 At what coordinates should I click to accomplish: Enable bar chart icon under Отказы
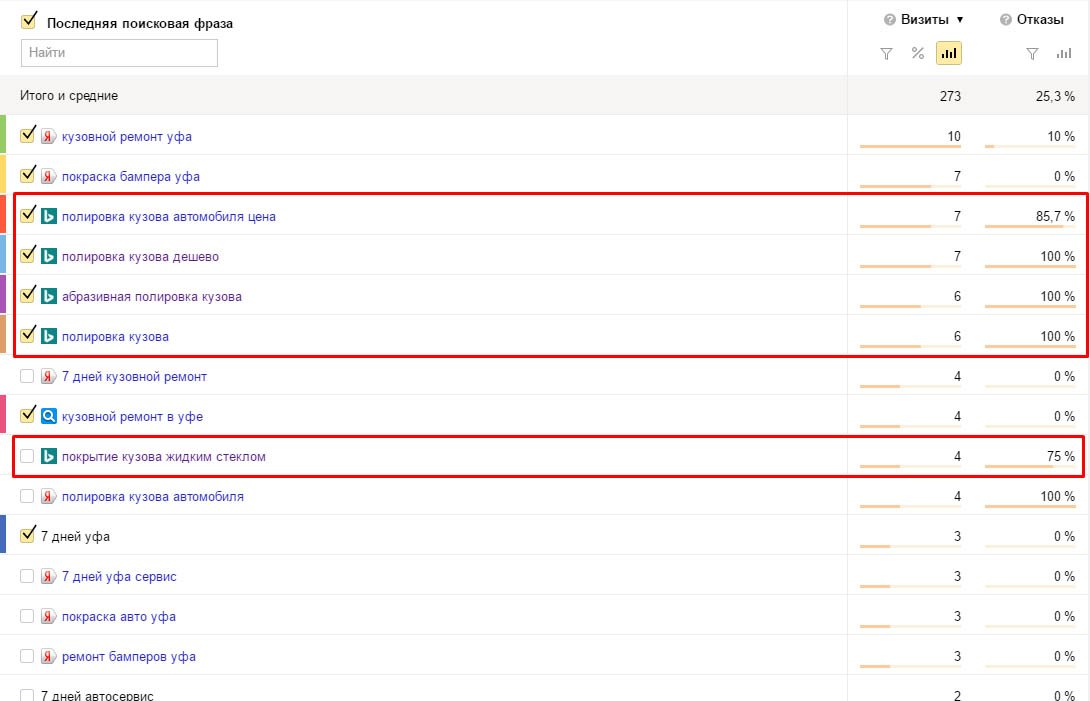click(1064, 54)
